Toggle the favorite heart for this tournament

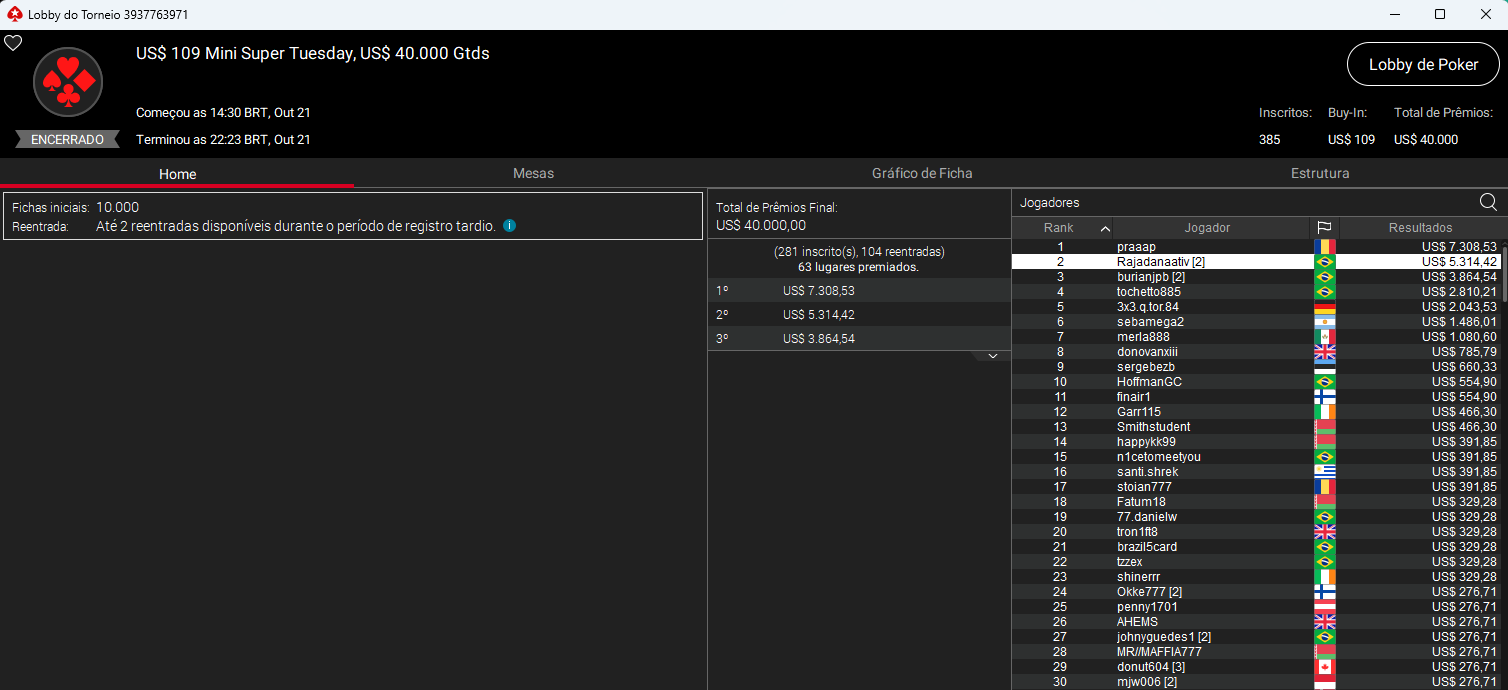(13, 43)
